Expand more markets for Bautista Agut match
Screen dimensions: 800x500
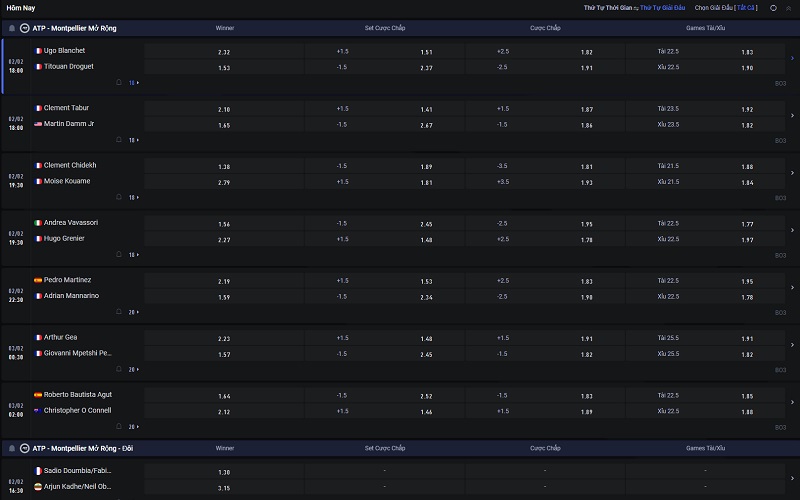pos(134,427)
